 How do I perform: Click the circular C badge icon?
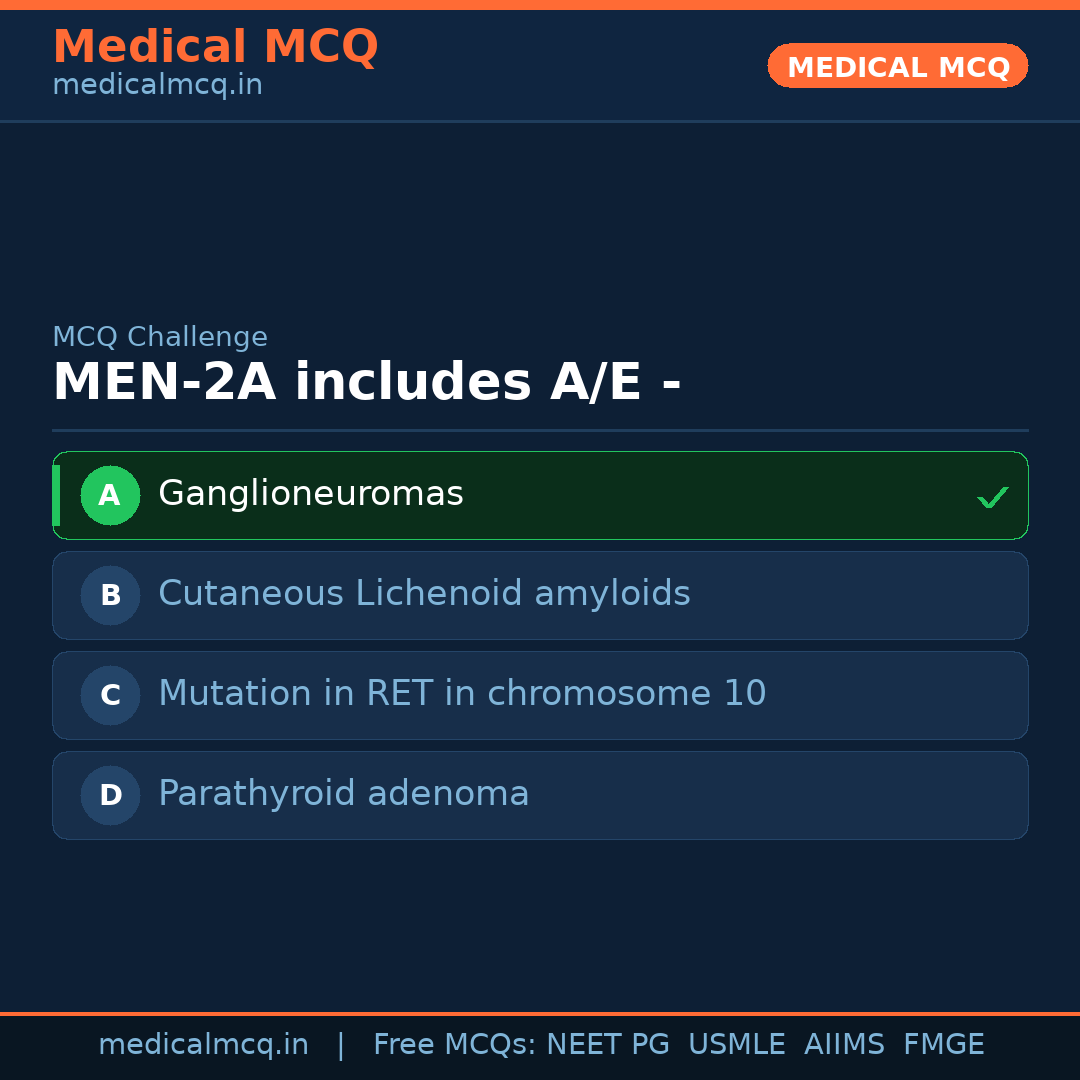110,695
